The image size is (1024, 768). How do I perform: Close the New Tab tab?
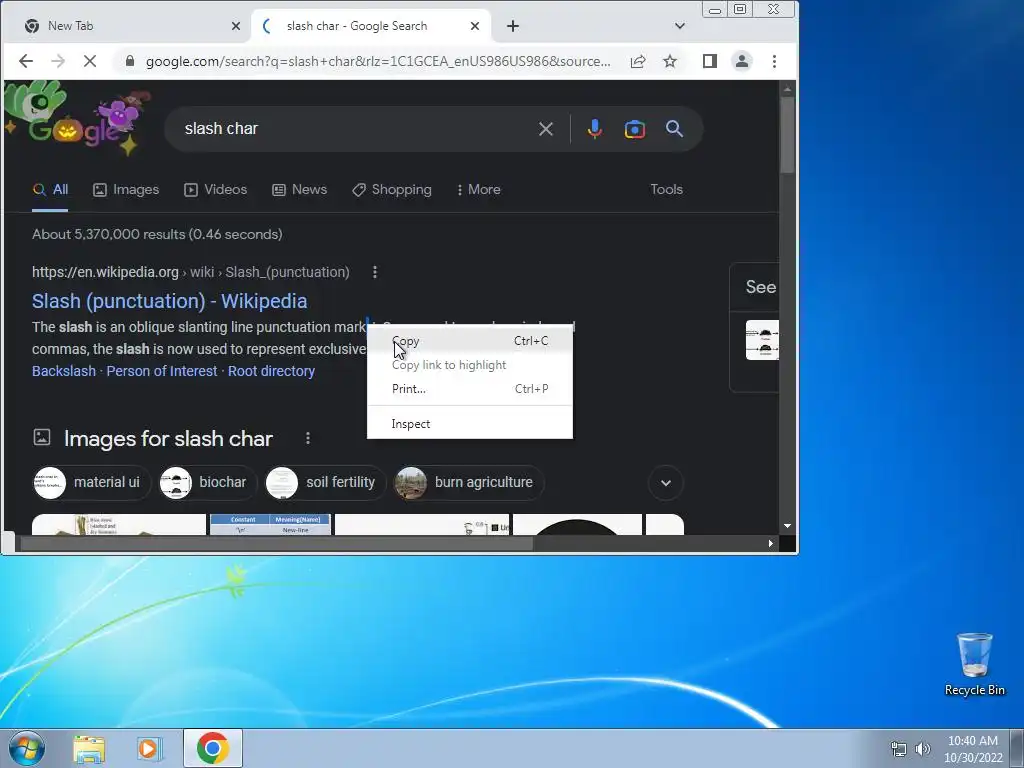[236, 26]
